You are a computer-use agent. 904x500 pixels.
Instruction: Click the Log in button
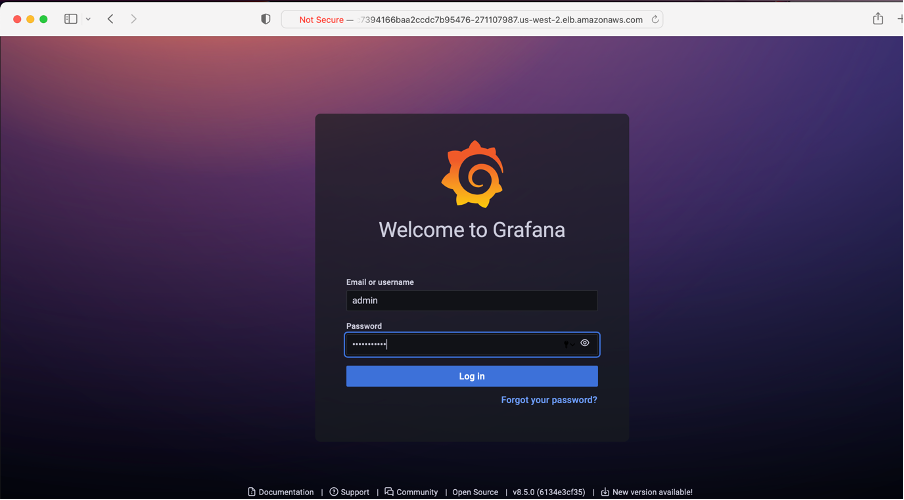[472, 376]
